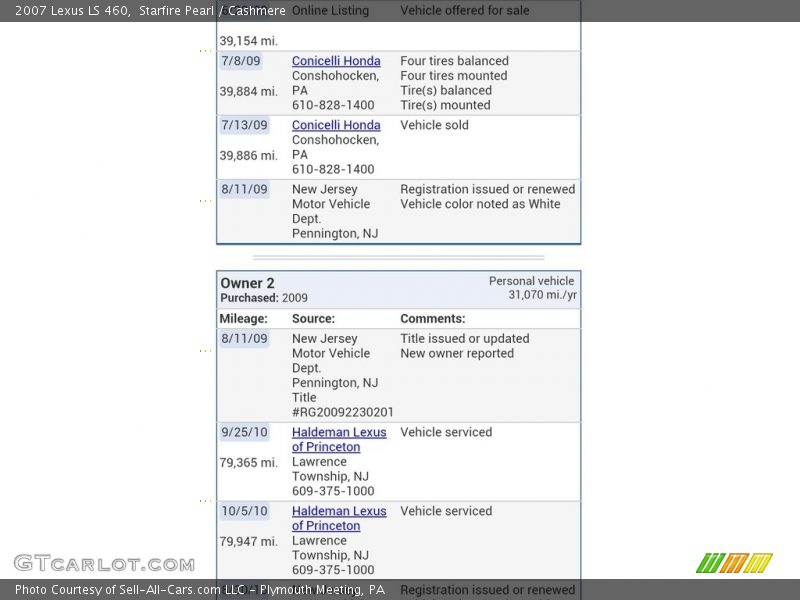Select phone number 609-375-1000 in the 9/25/10 row
Image resolution: width=800 pixels, height=600 pixels.
[x=333, y=491]
